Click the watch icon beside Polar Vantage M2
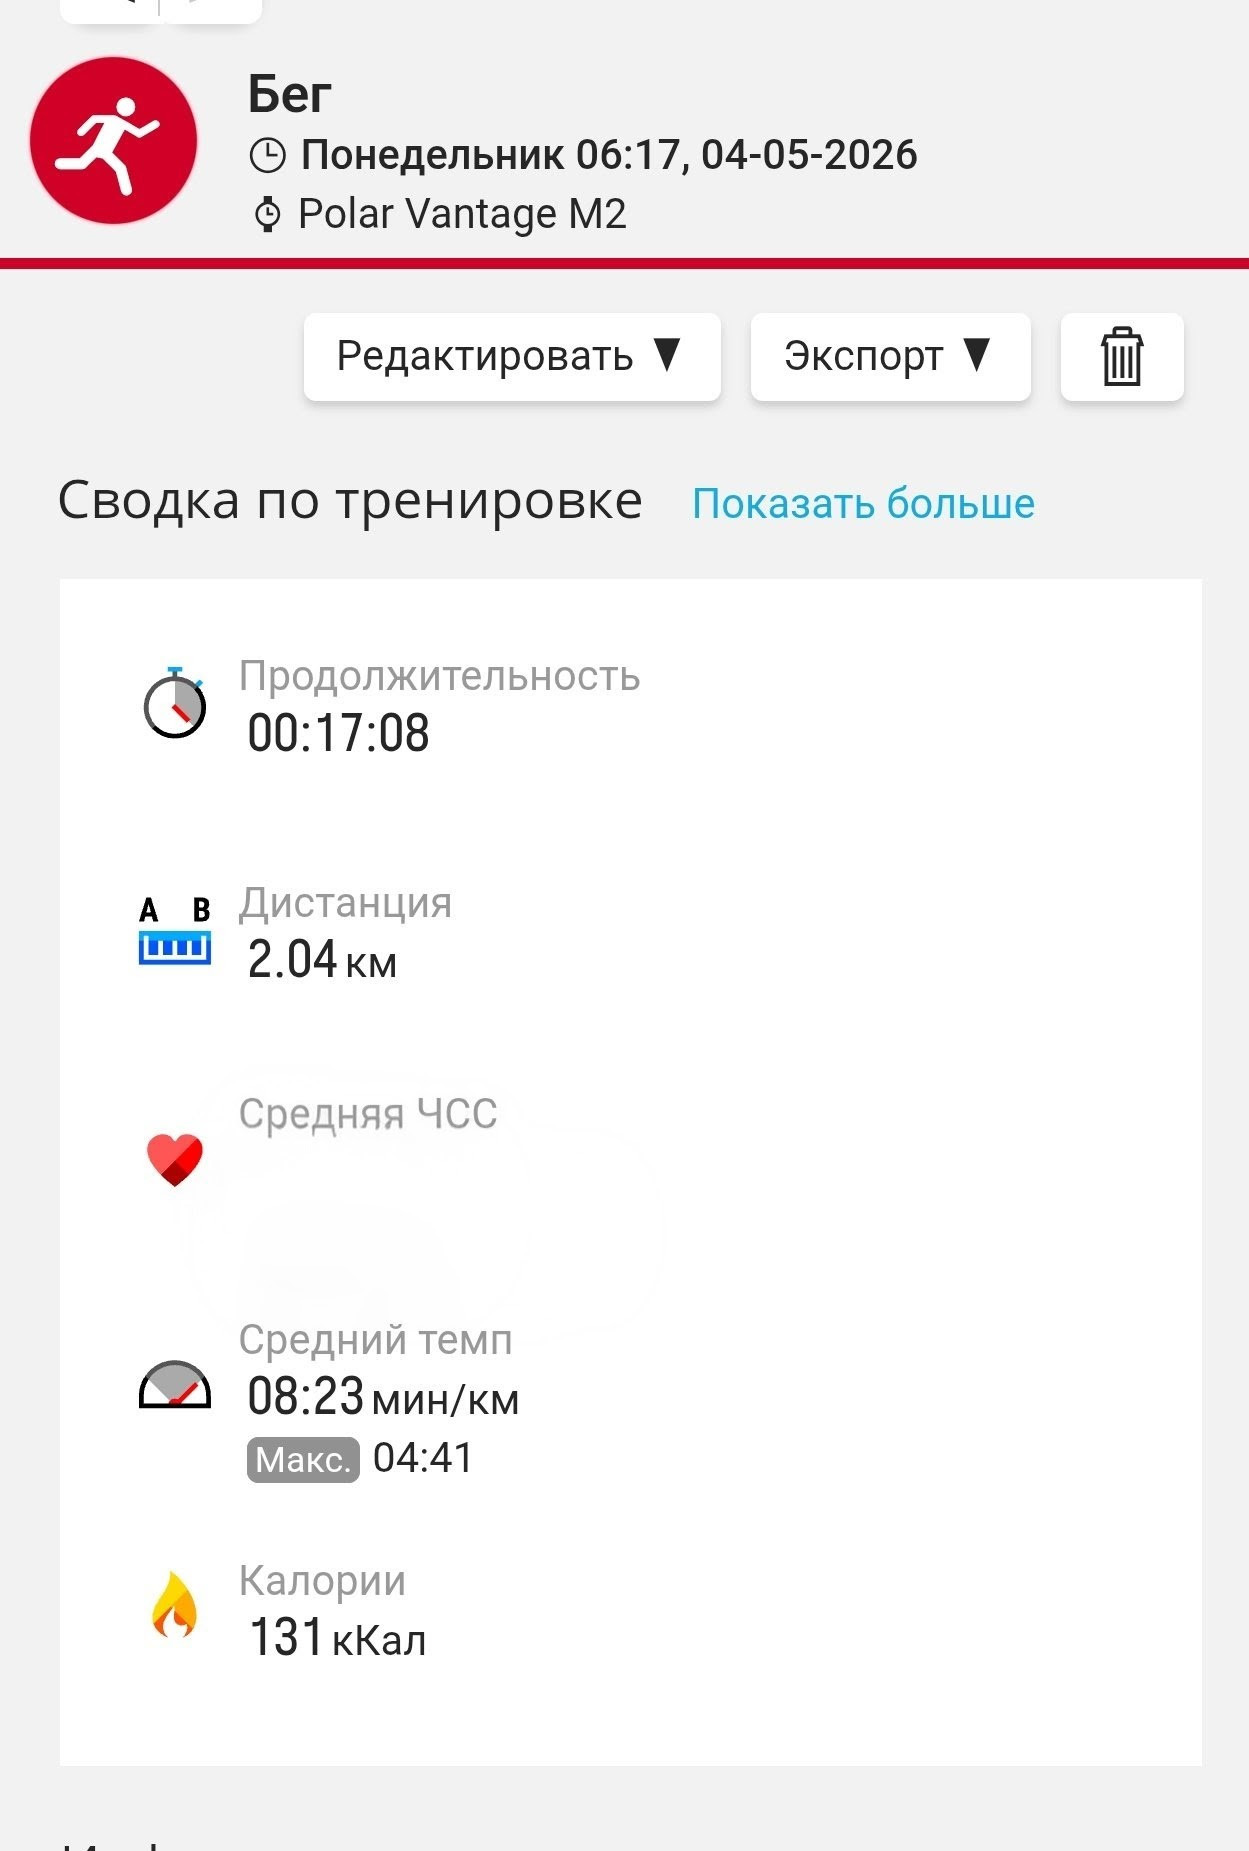 click(x=267, y=214)
